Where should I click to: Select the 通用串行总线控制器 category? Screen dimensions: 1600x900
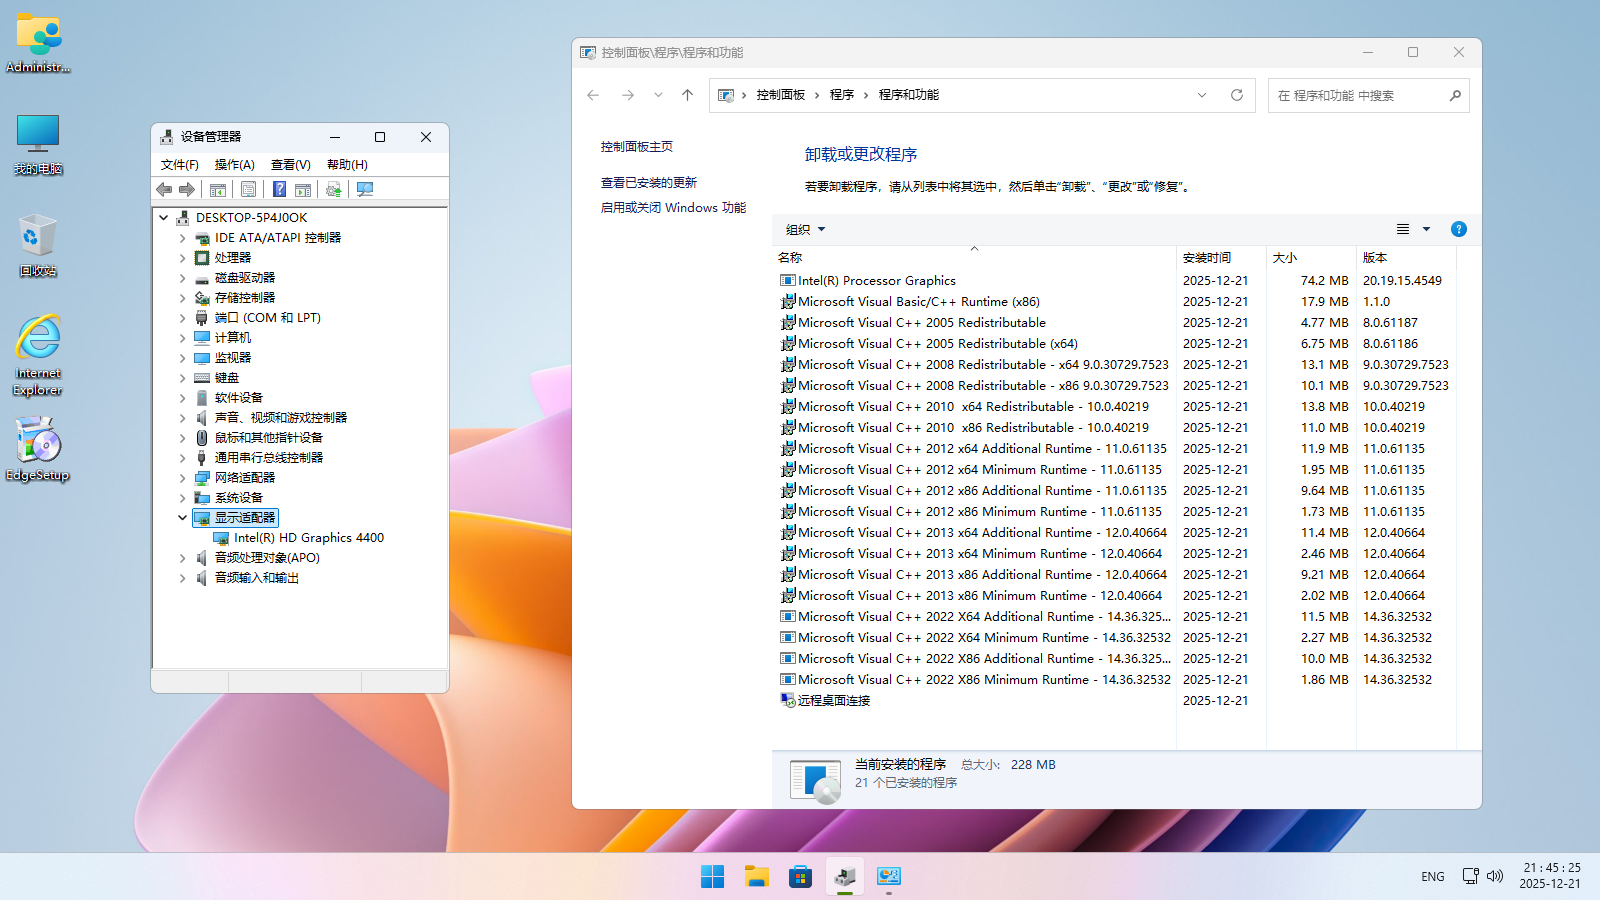(269, 458)
